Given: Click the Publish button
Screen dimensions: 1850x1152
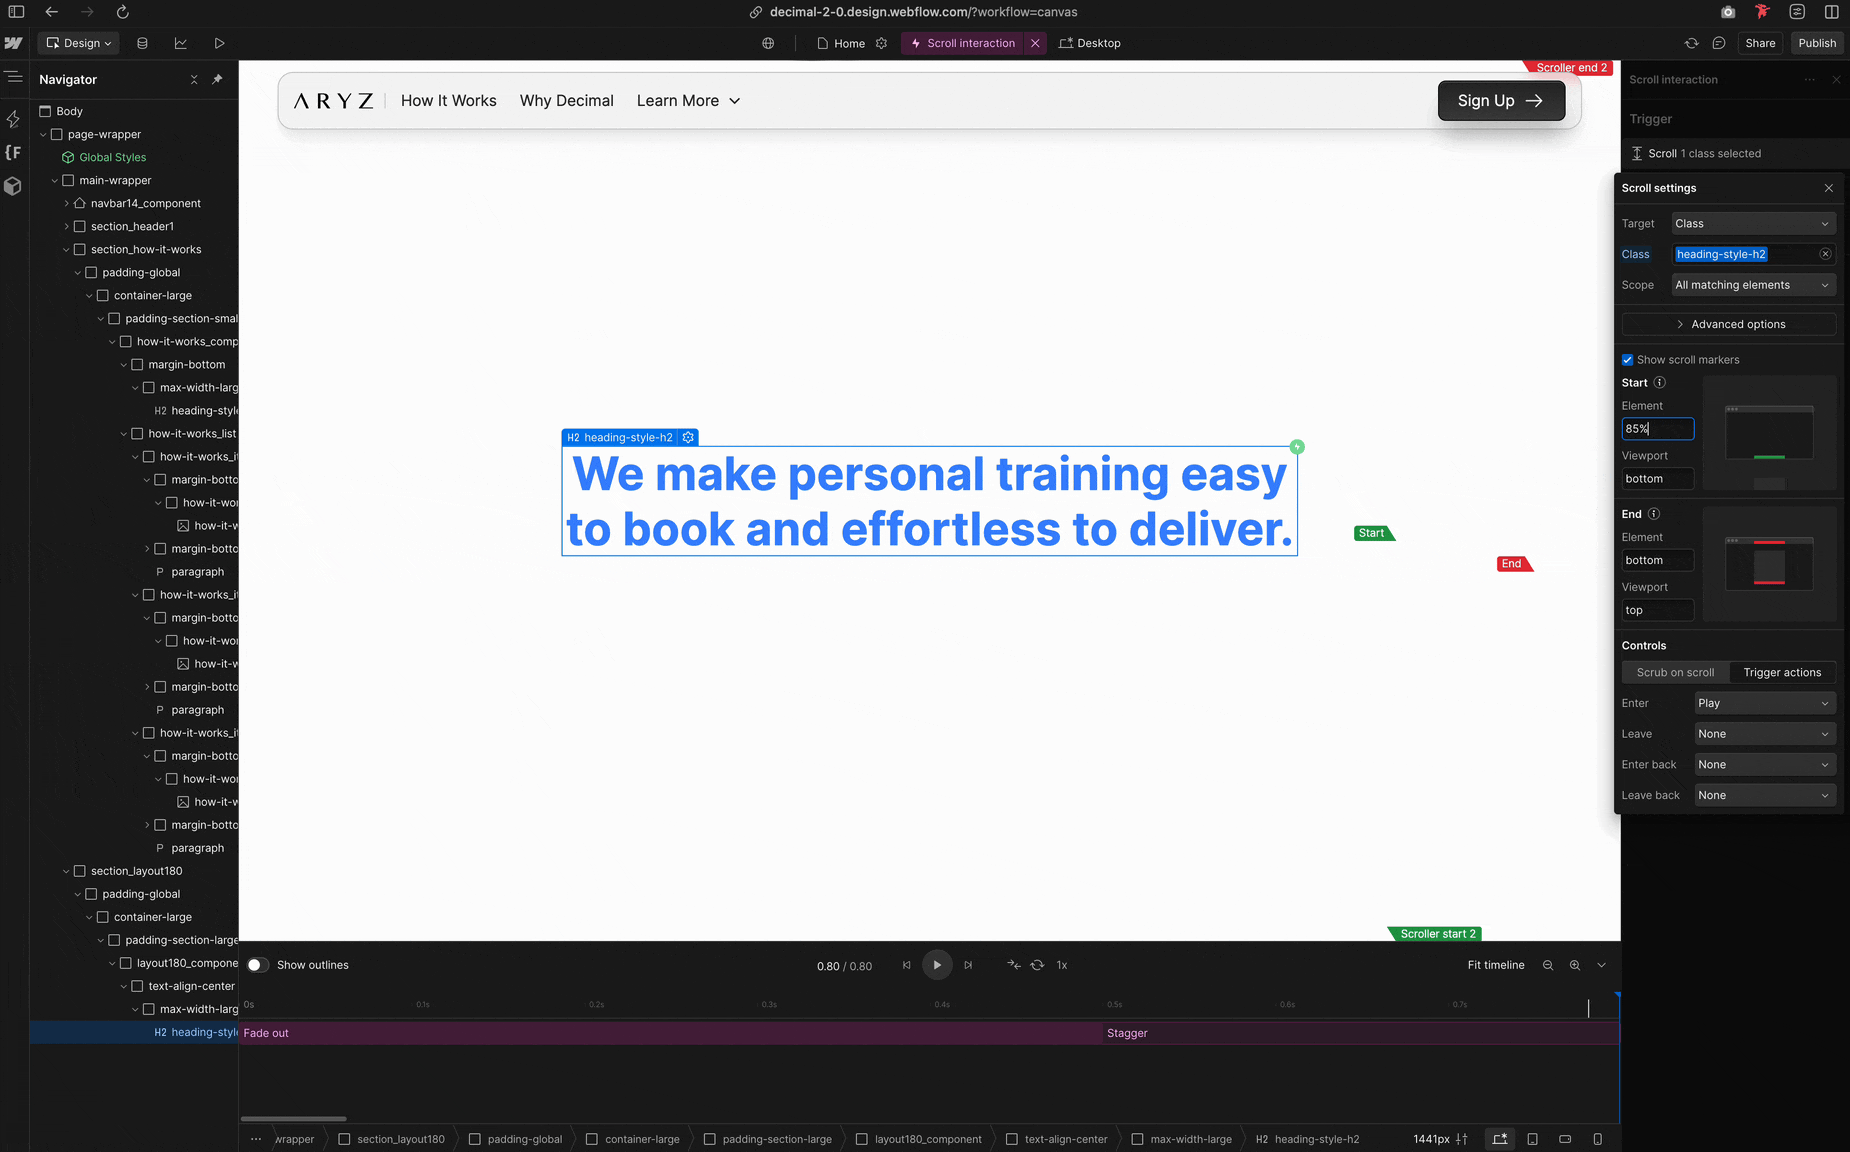Looking at the screenshot, I should click(x=1817, y=43).
